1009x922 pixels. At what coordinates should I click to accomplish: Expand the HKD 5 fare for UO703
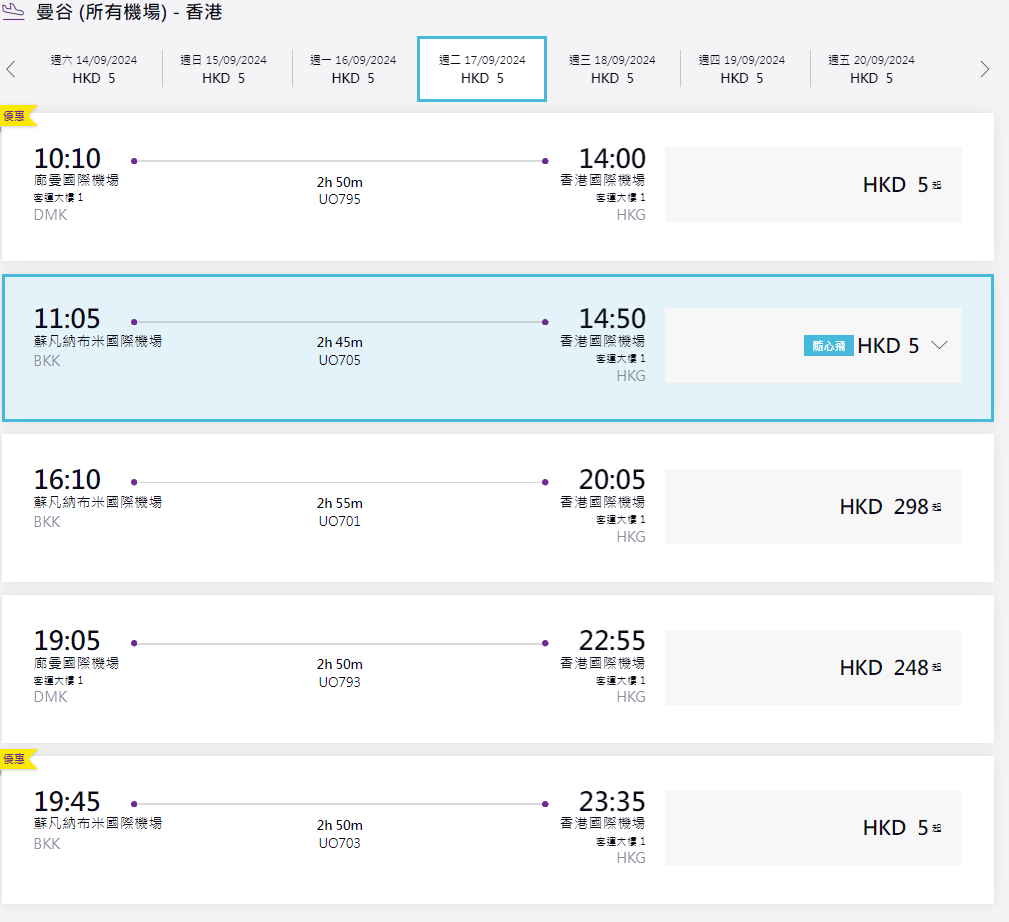tap(812, 828)
